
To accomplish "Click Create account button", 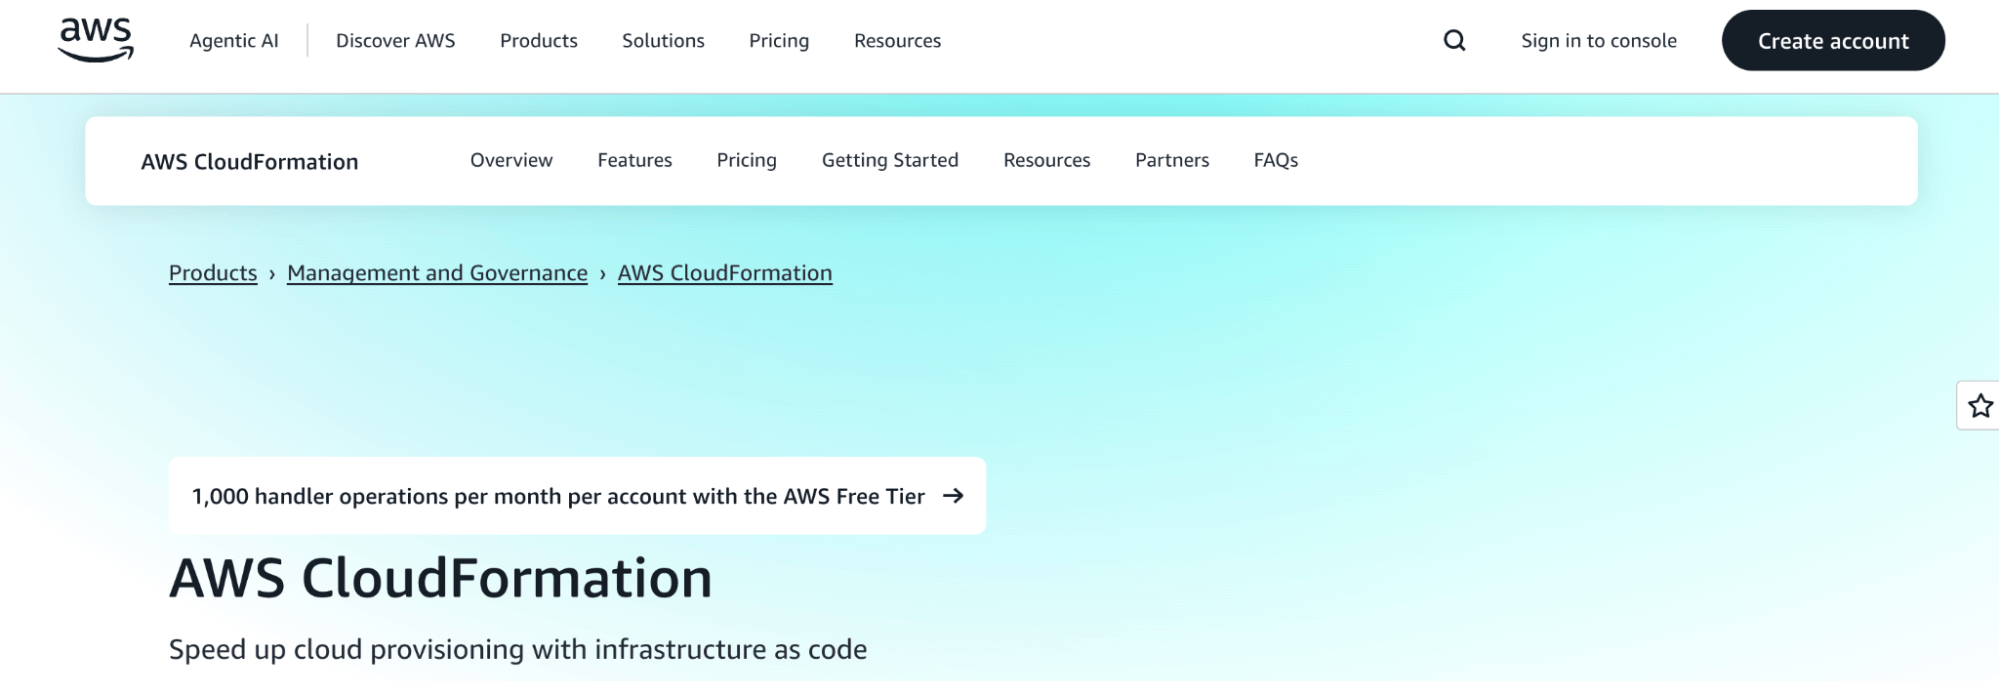I will 1833,41.
